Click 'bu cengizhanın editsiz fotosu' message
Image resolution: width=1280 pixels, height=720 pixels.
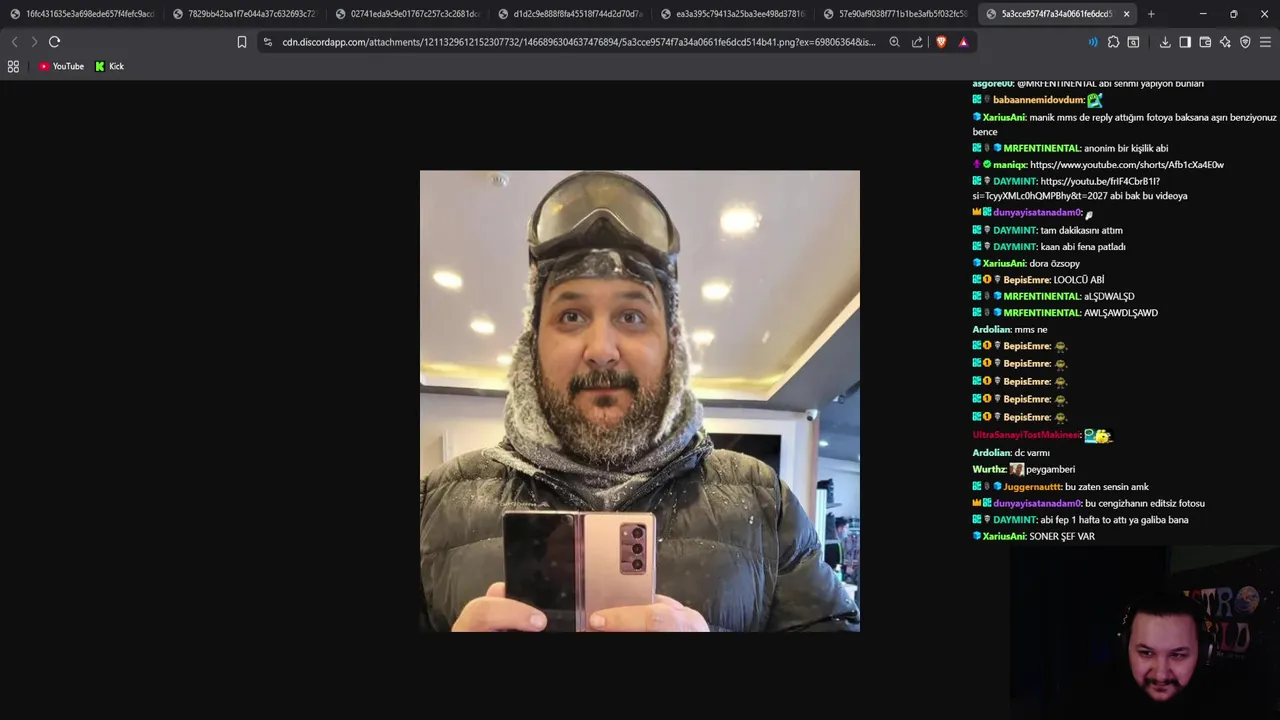[1145, 503]
